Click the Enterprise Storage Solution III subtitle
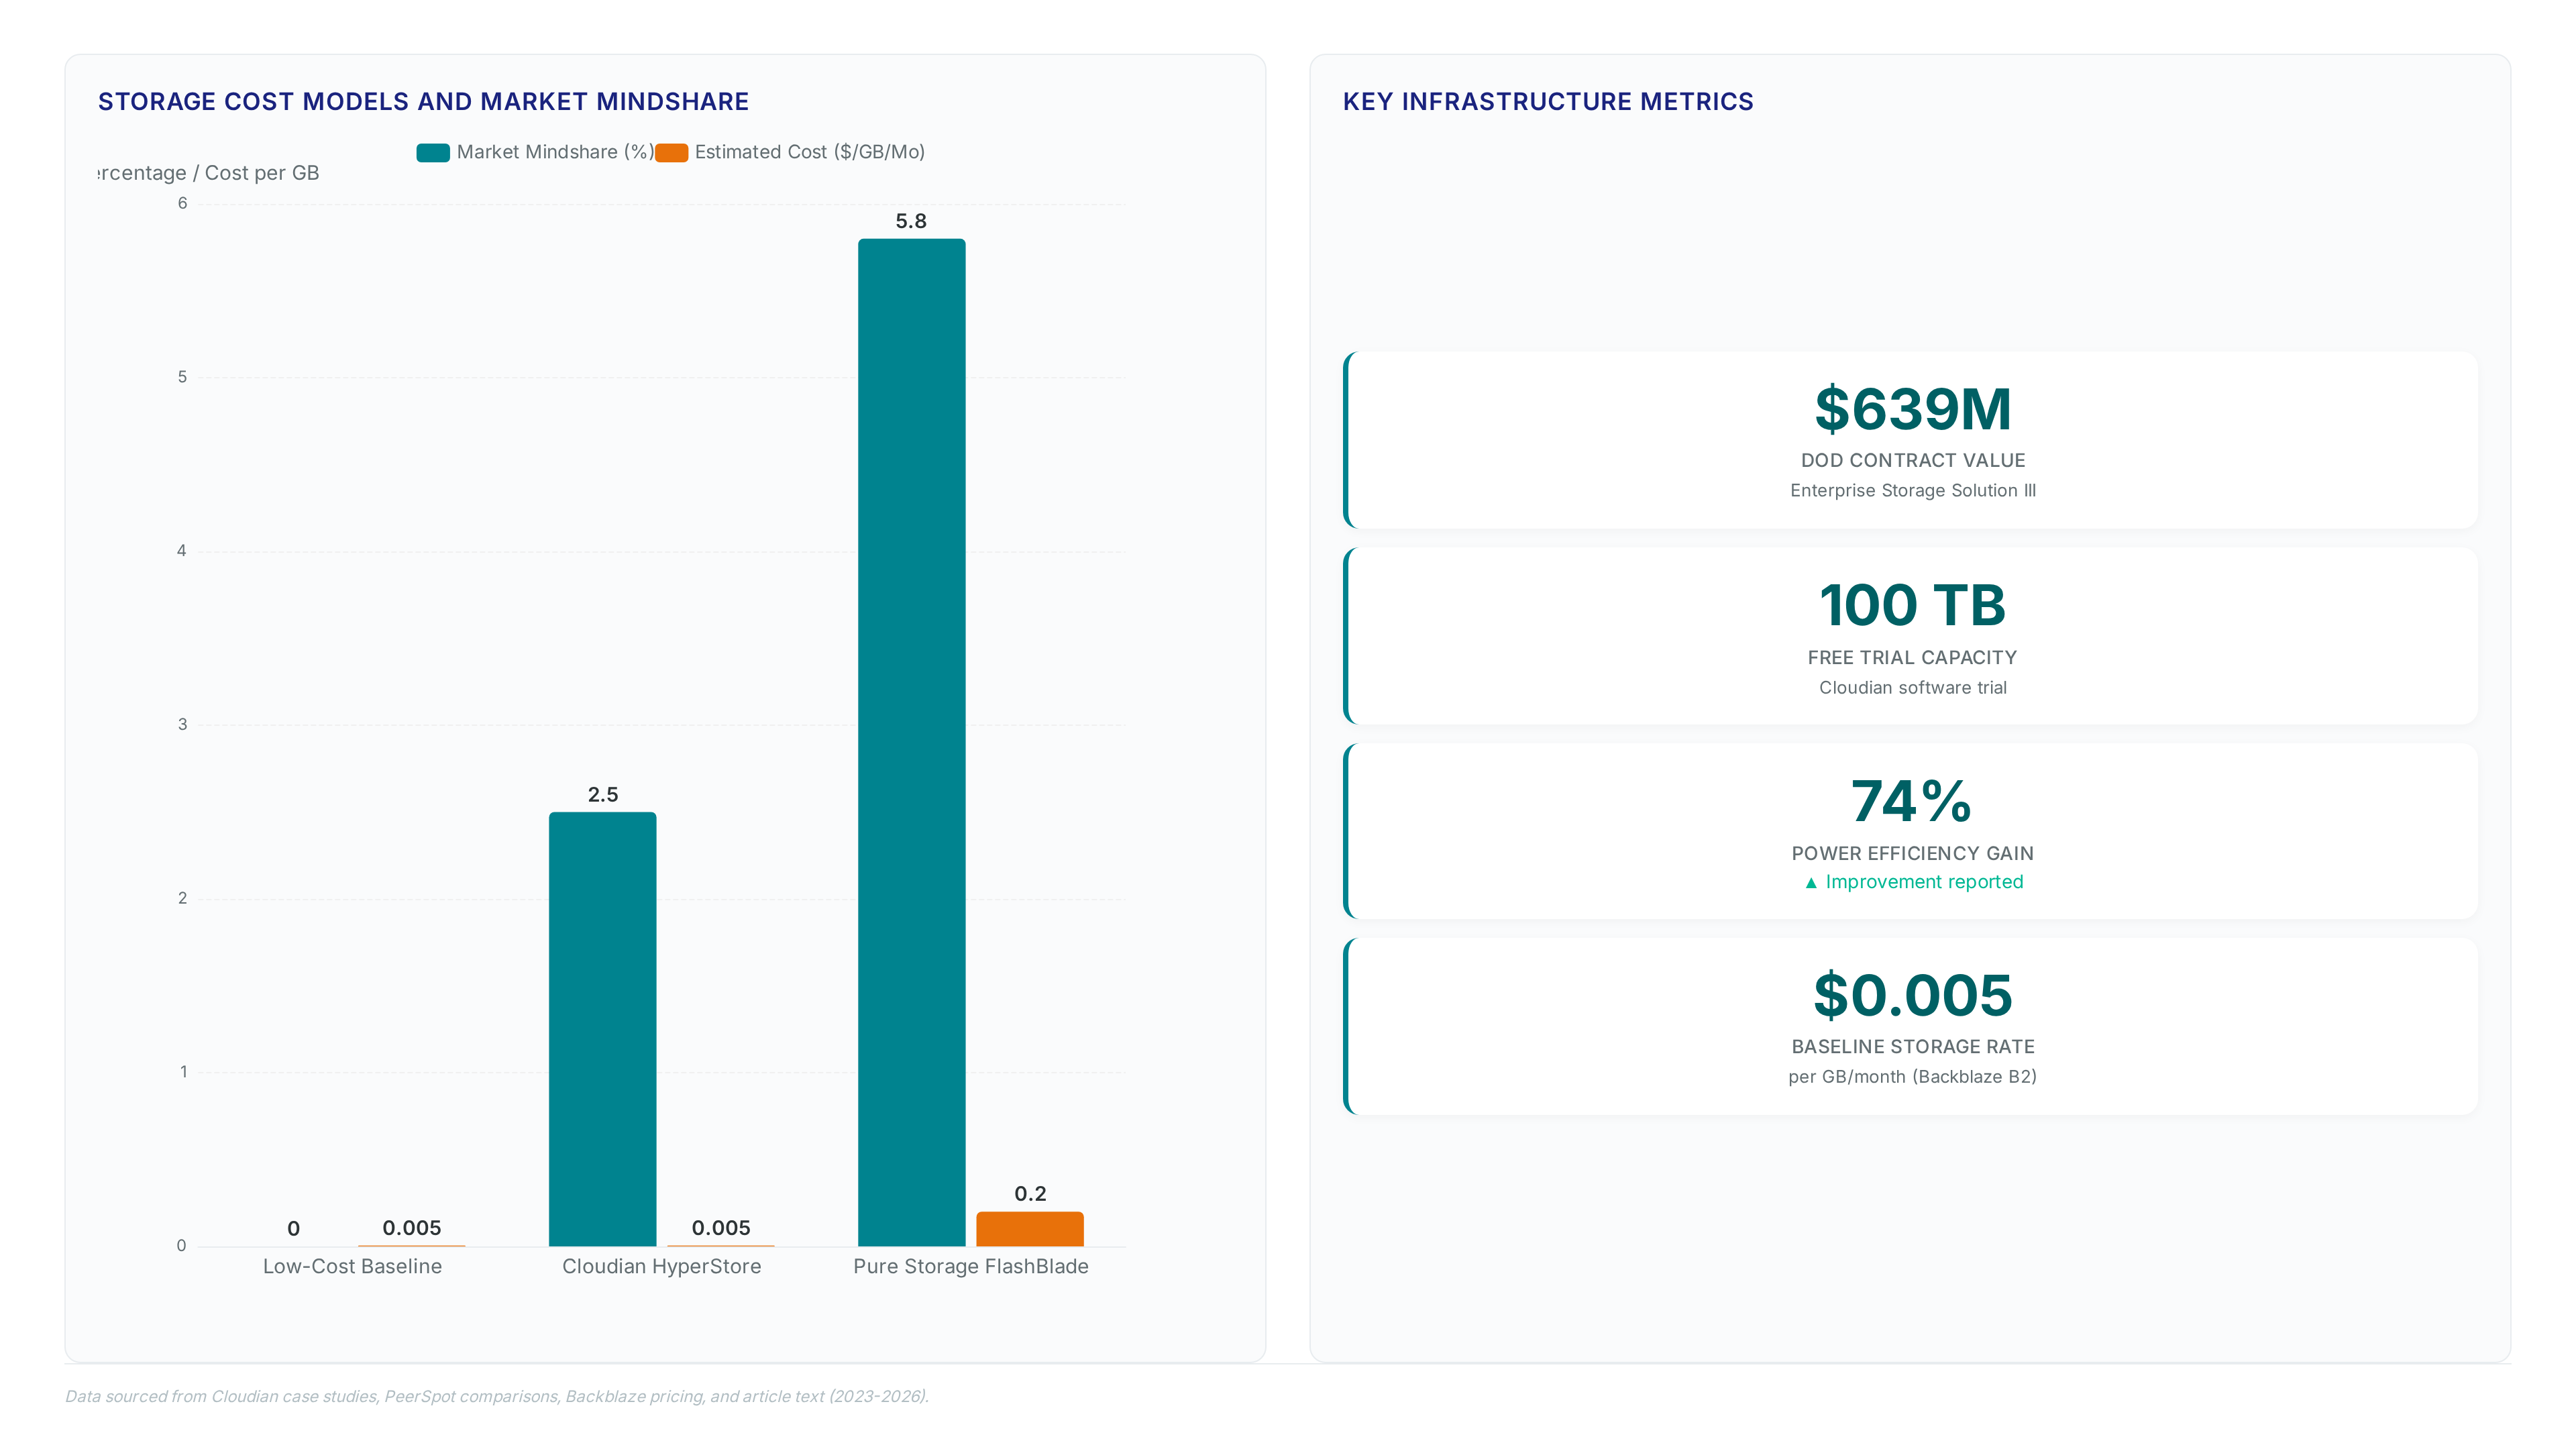The width and height of the screenshot is (2576, 1449). click(1912, 490)
